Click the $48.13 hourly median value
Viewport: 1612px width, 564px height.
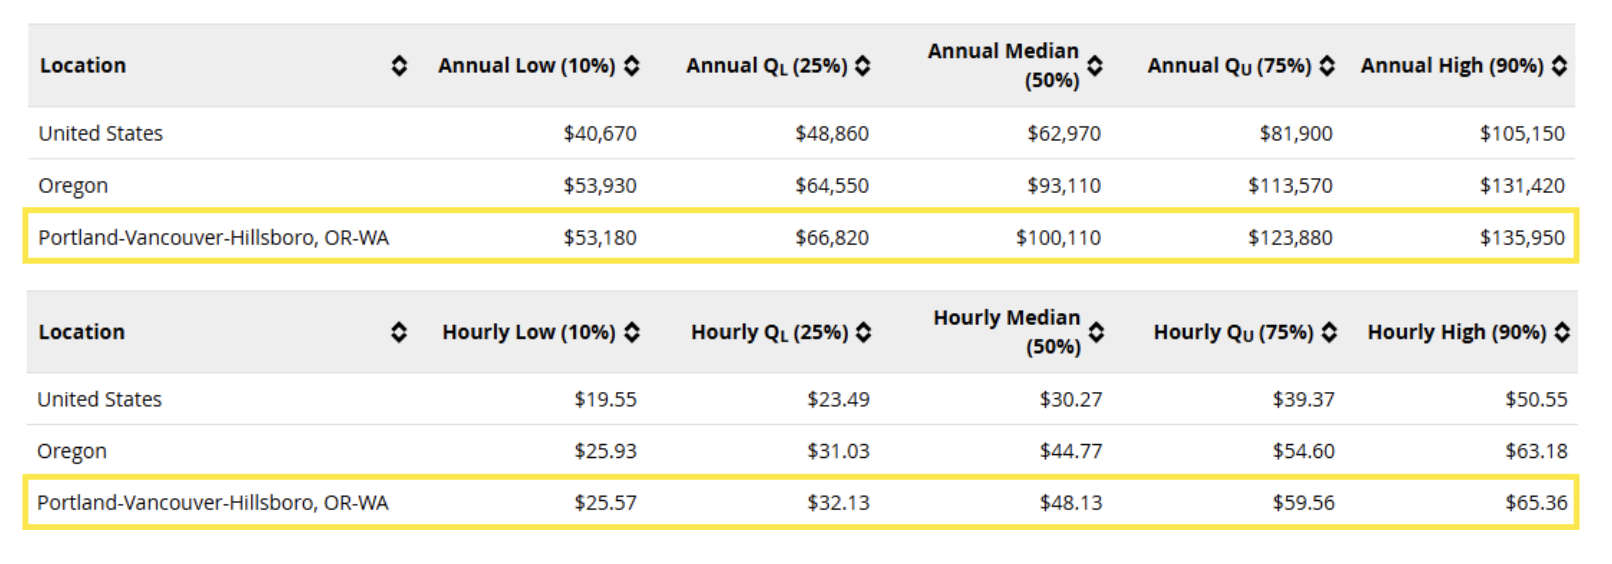(1070, 503)
